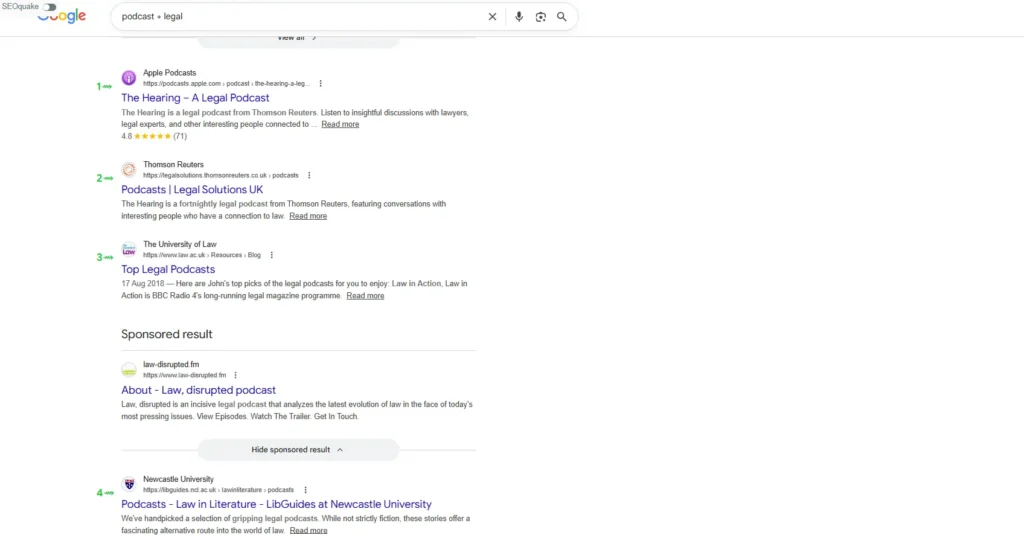Click the 4.8 star rating row

tap(154, 137)
